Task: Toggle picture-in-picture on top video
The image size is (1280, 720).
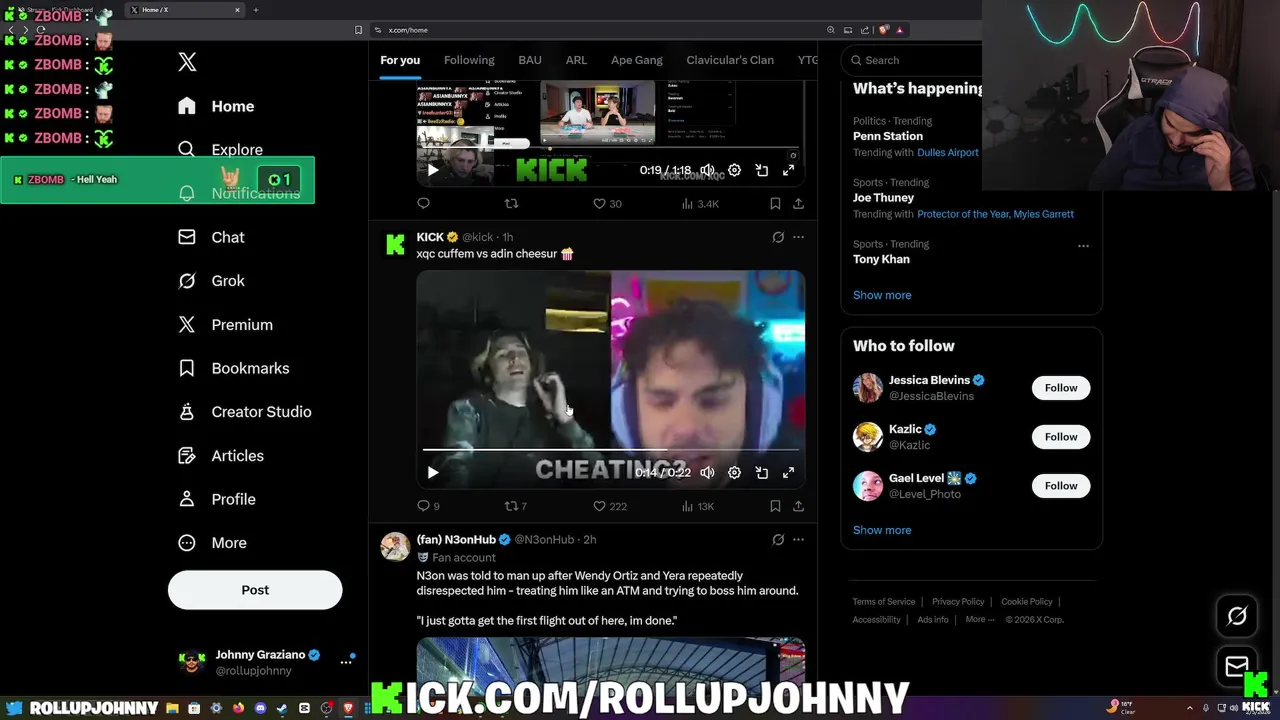Action: pyautogui.click(x=761, y=170)
